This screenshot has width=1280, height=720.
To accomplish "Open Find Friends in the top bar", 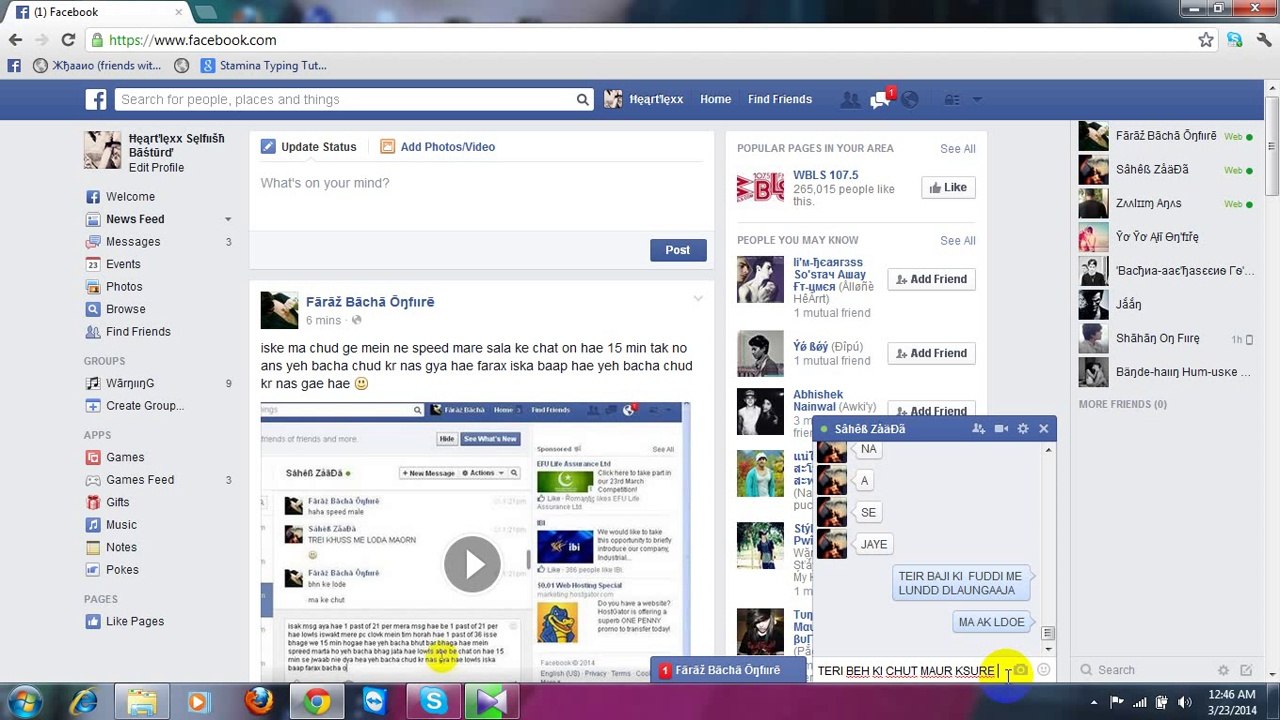I will click(x=780, y=99).
